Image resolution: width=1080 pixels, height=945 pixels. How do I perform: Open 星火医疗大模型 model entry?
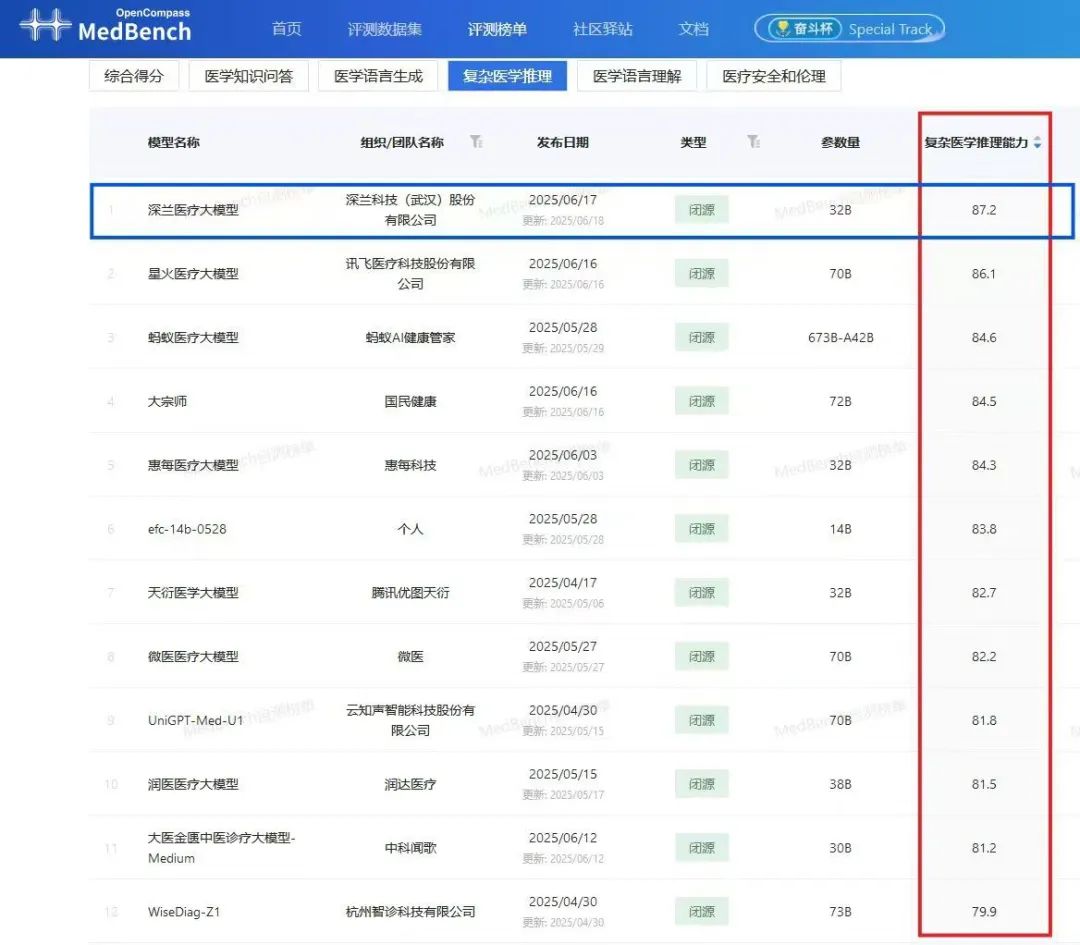coord(193,273)
